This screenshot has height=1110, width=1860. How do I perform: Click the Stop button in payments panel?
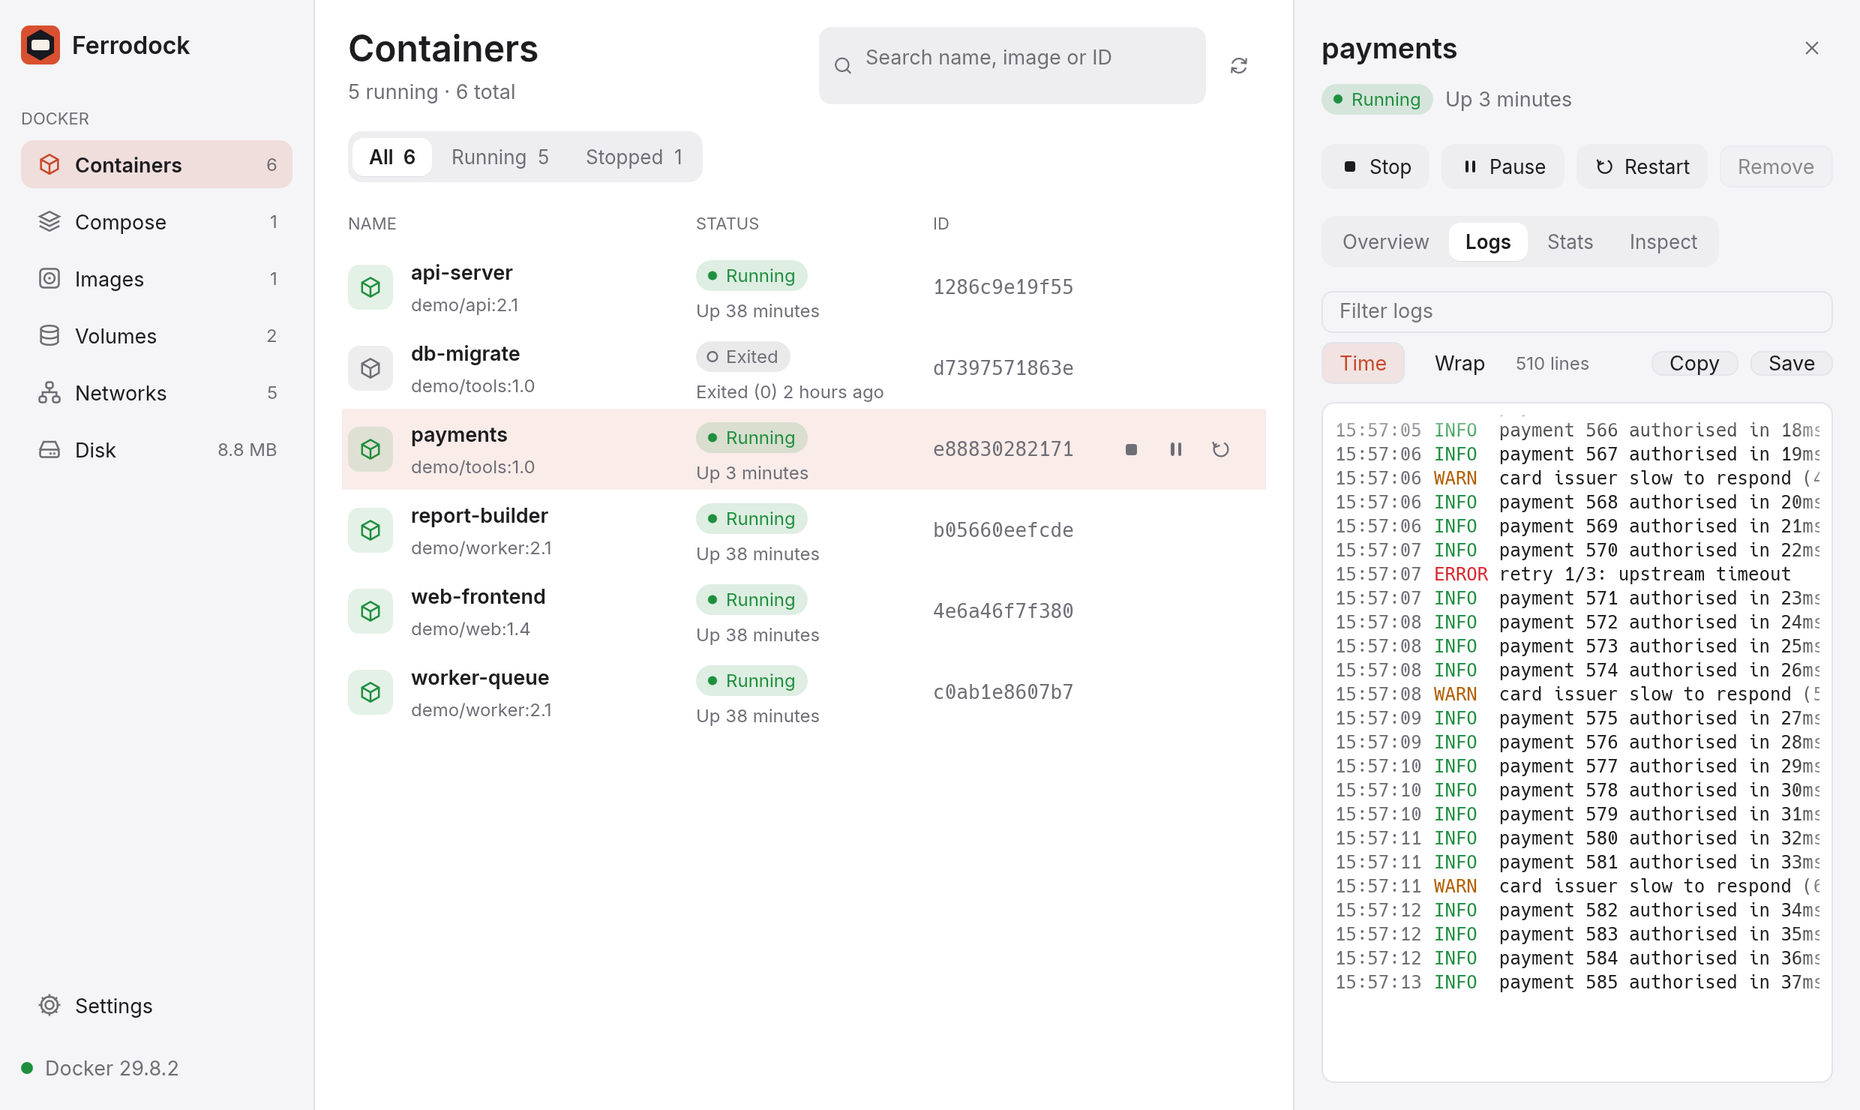click(1376, 167)
